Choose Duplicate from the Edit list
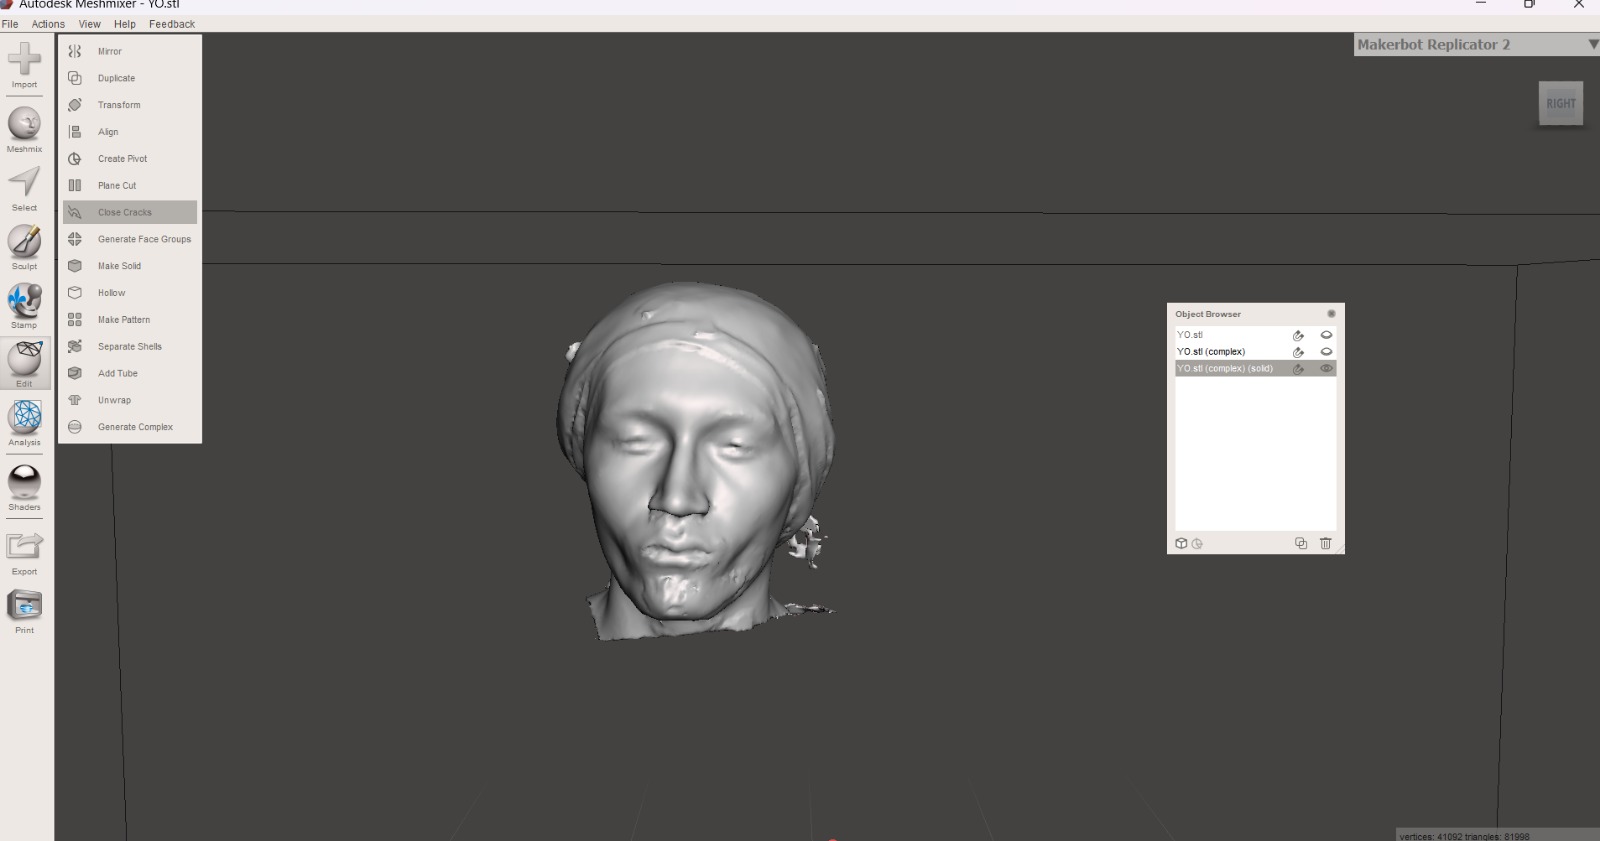This screenshot has height=841, width=1600. [130, 78]
